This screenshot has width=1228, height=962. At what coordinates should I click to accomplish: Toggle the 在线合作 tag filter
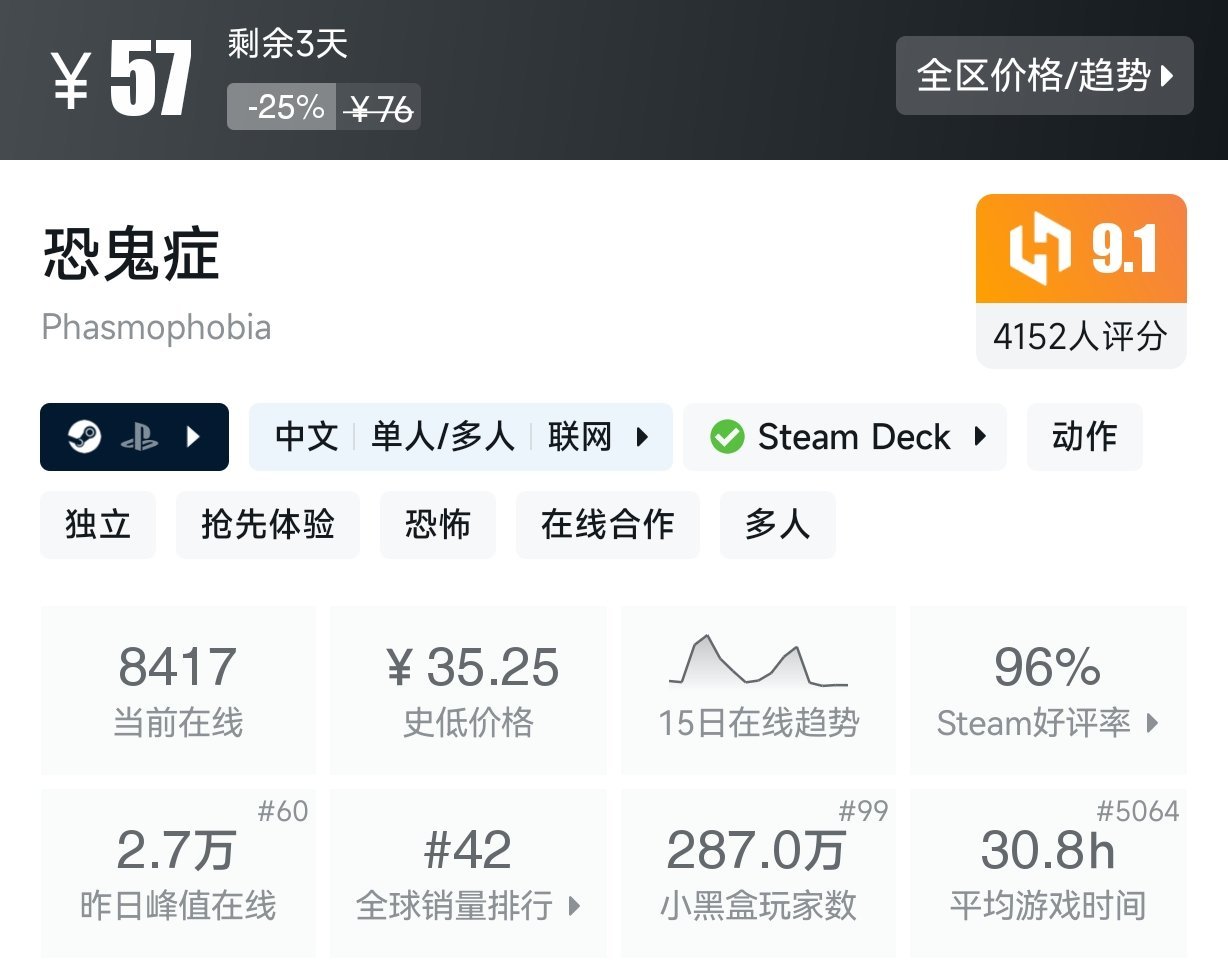(x=607, y=524)
